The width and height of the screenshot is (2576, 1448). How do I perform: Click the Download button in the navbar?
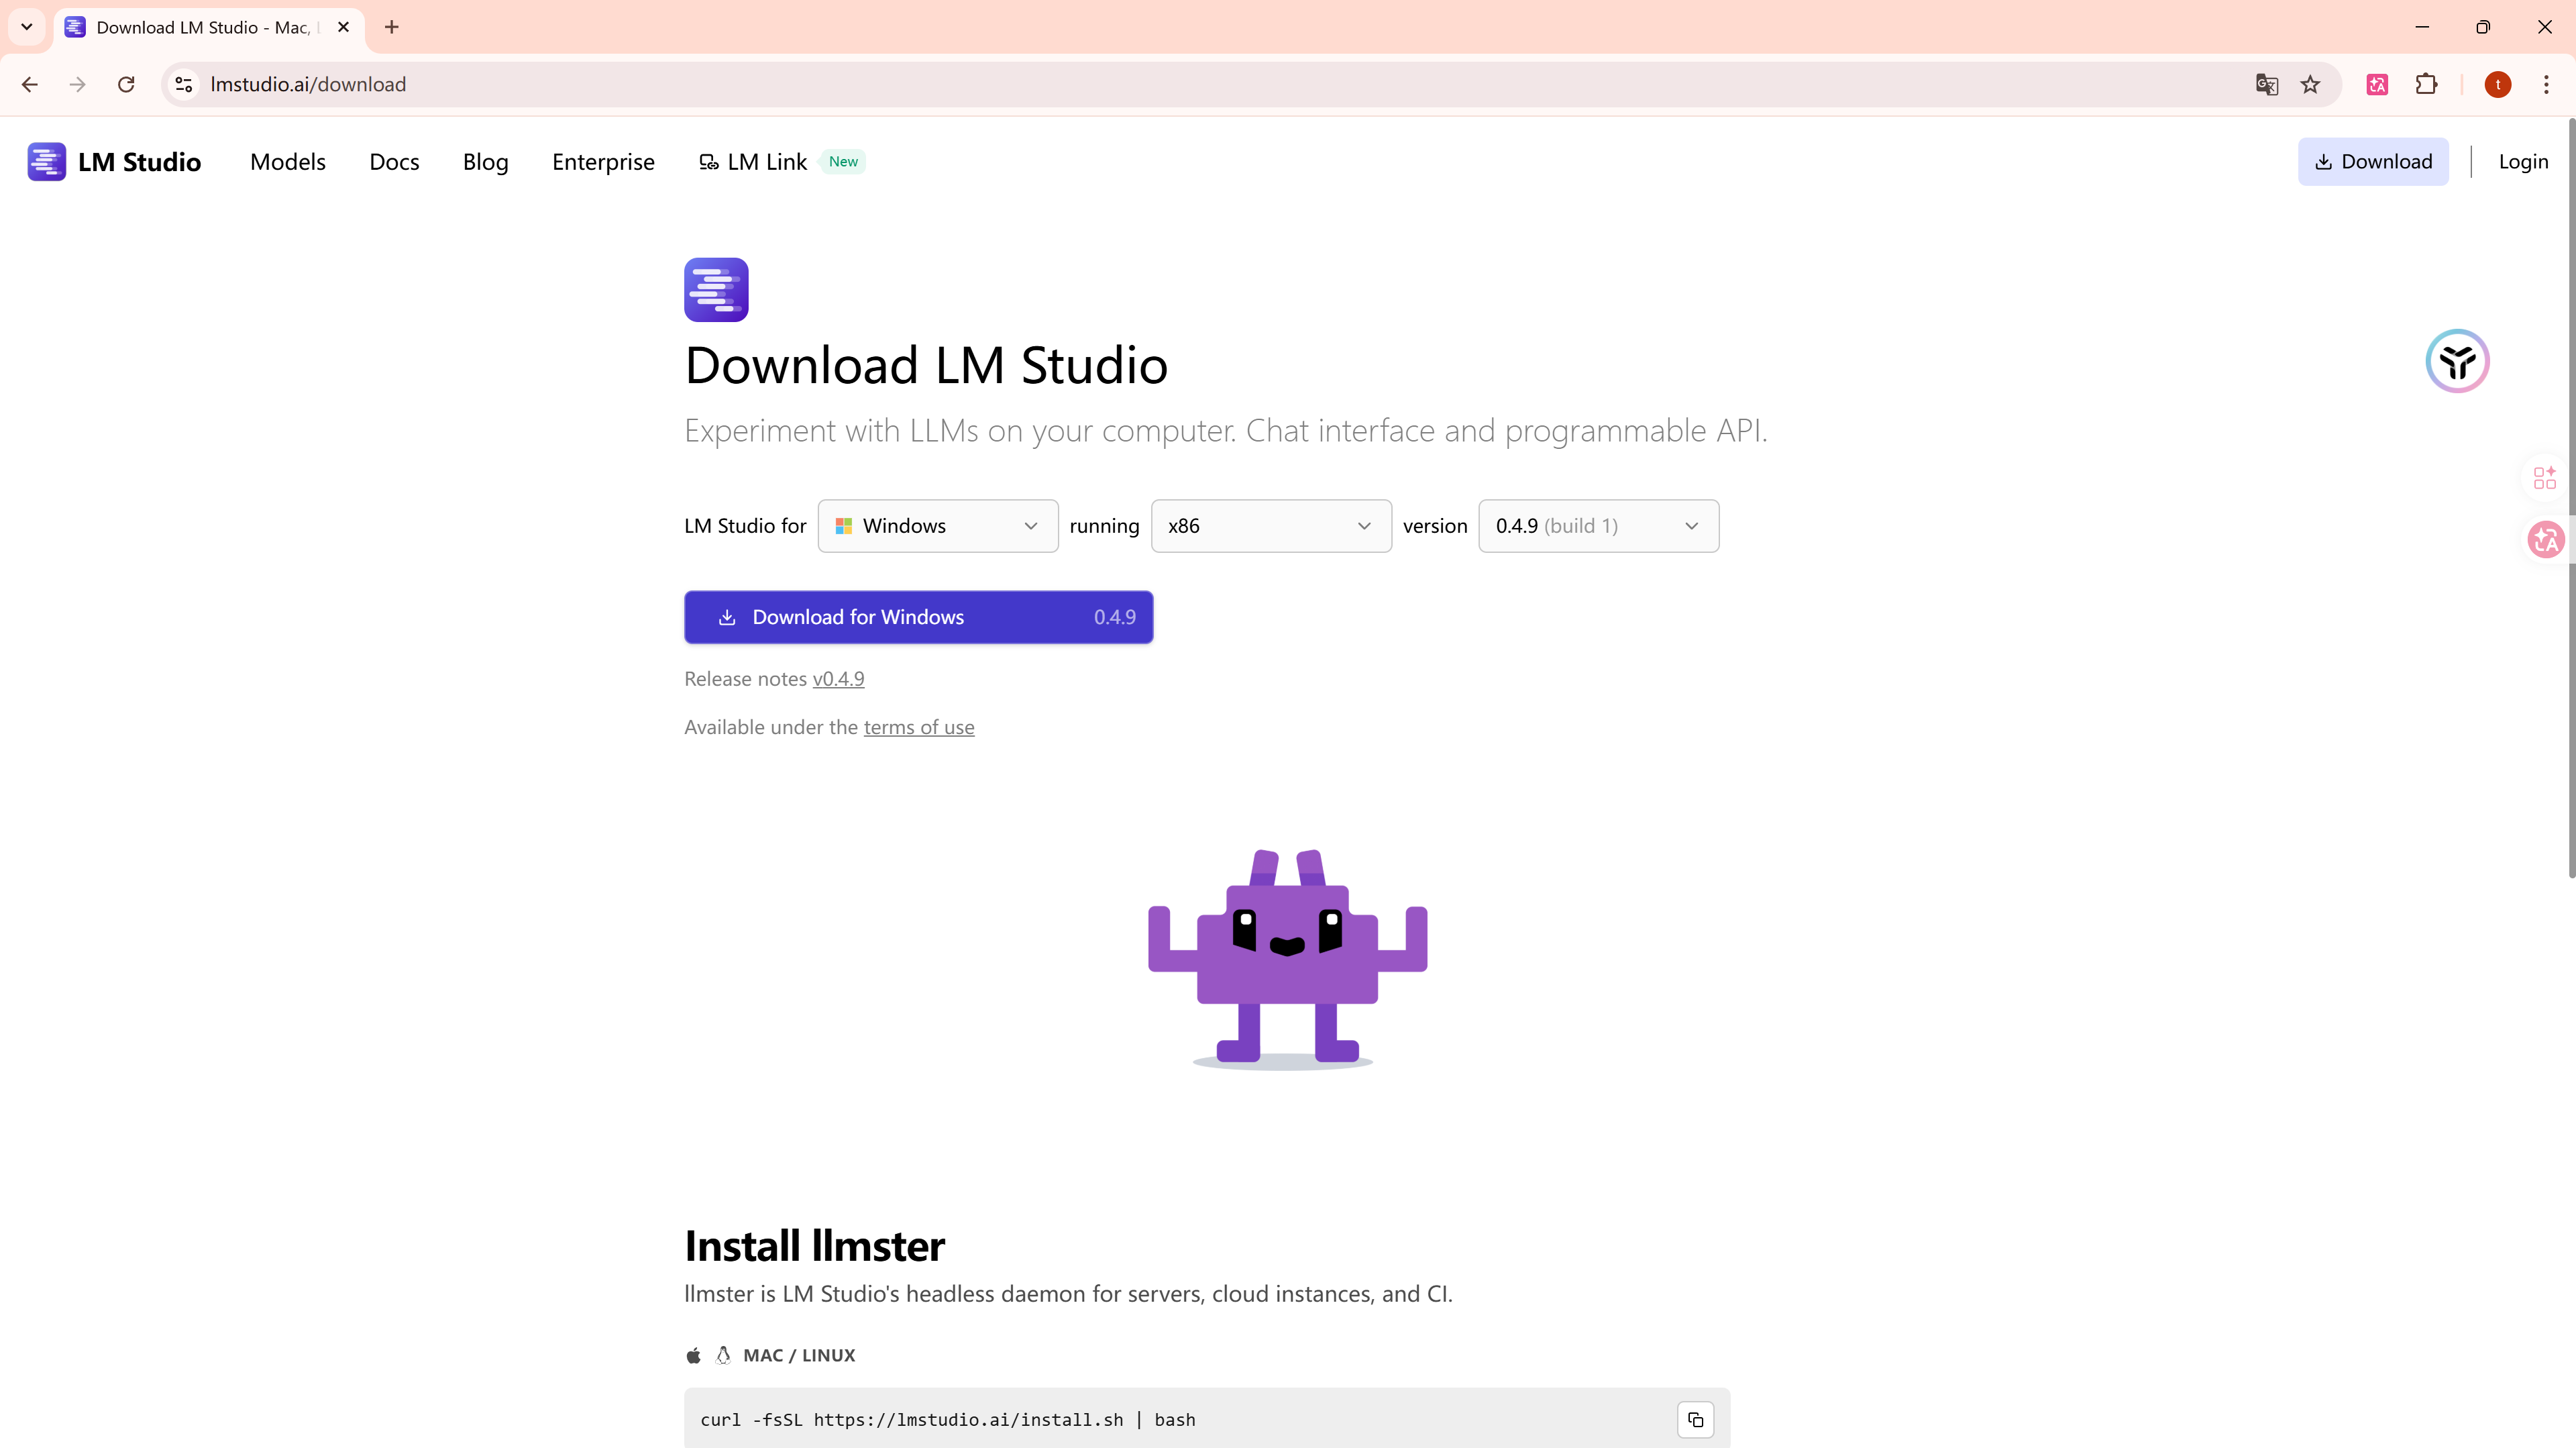(2372, 162)
